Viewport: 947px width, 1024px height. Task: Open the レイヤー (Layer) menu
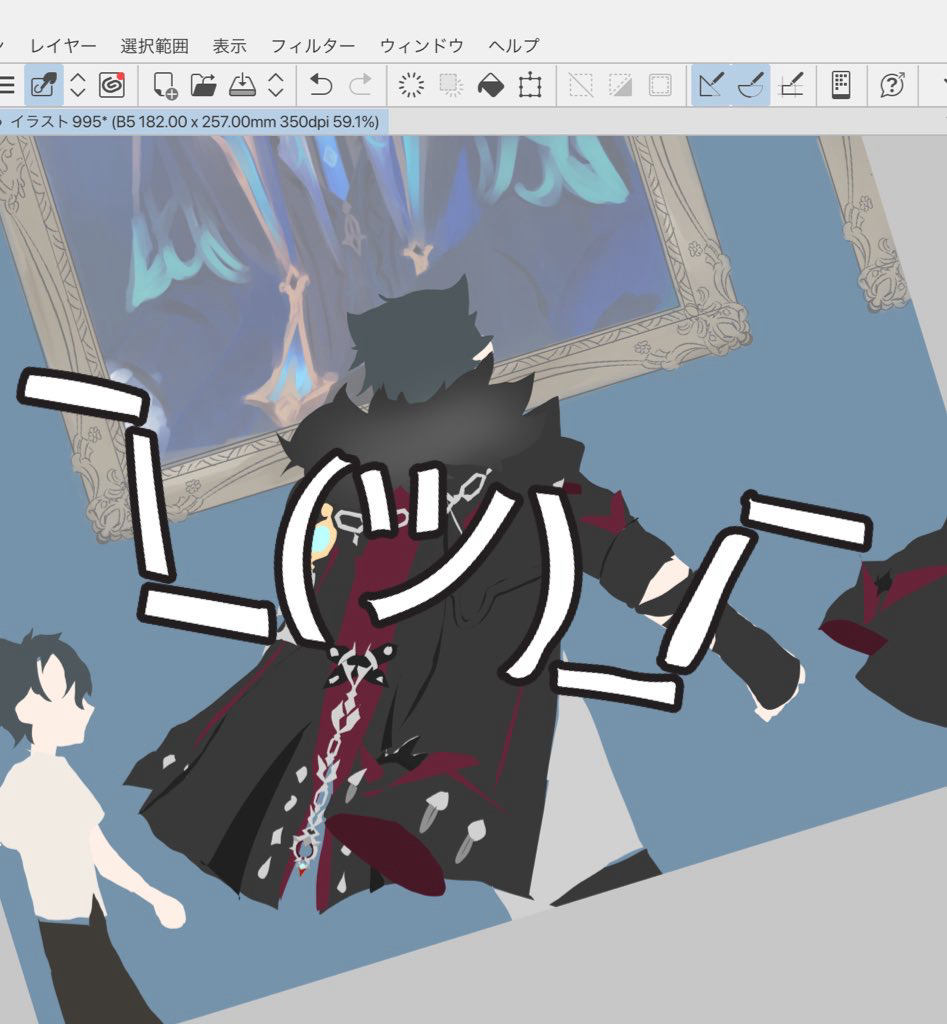[63, 45]
